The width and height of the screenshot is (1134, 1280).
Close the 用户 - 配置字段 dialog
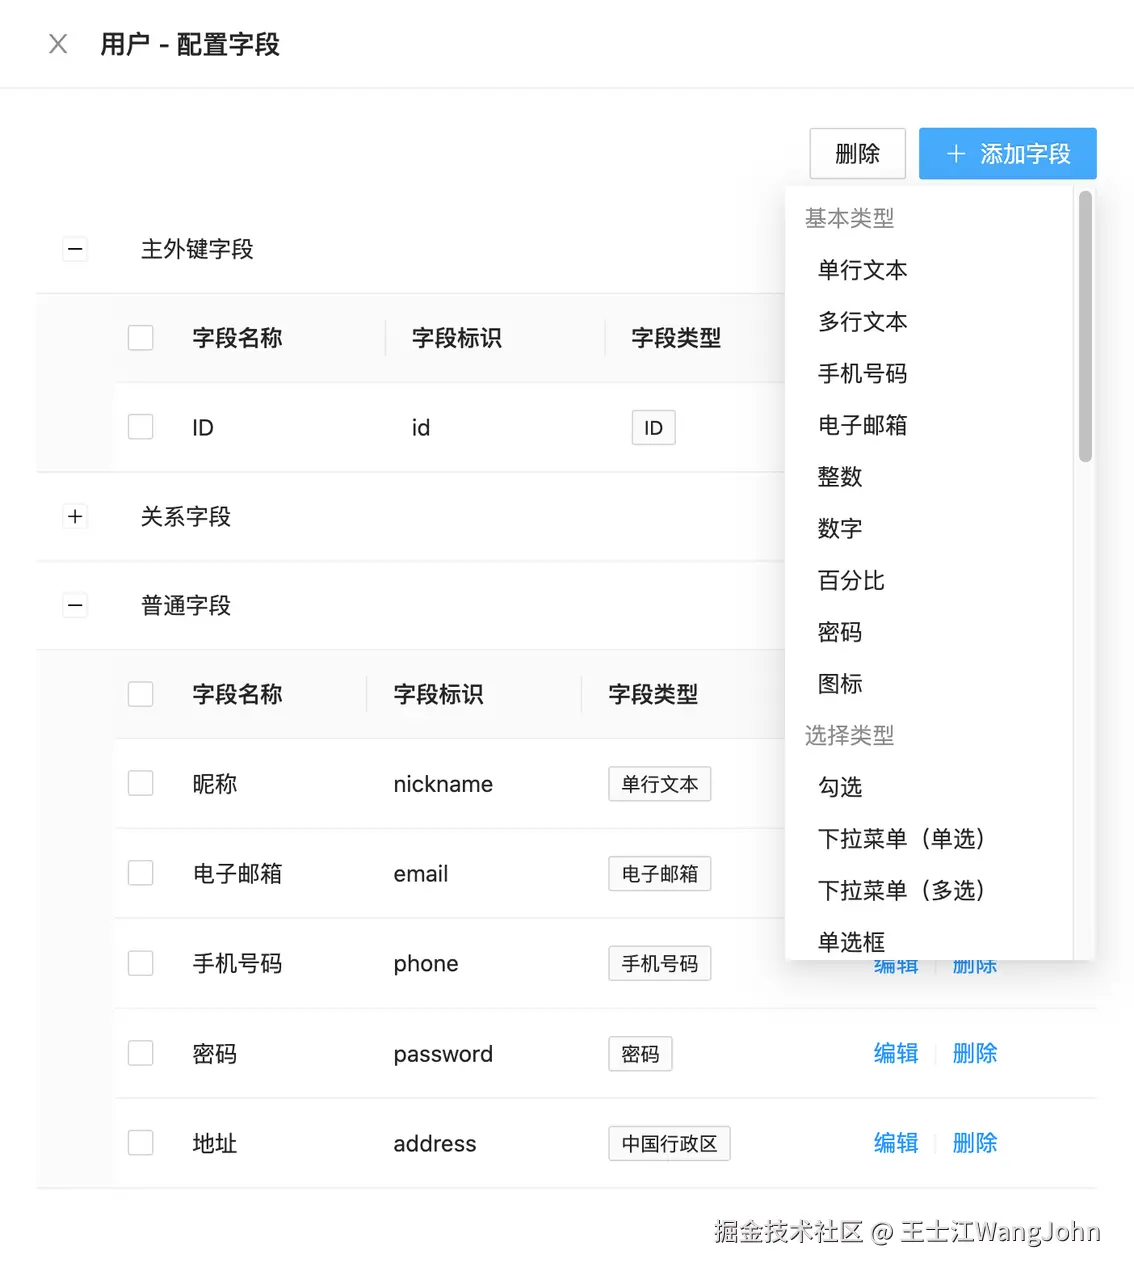tap(57, 43)
